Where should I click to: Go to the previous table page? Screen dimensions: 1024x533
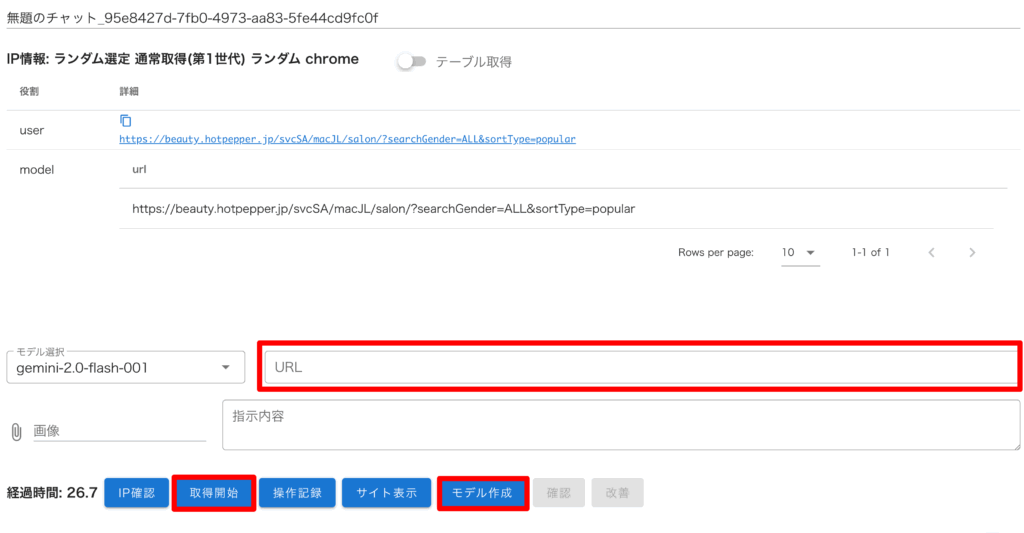(931, 253)
